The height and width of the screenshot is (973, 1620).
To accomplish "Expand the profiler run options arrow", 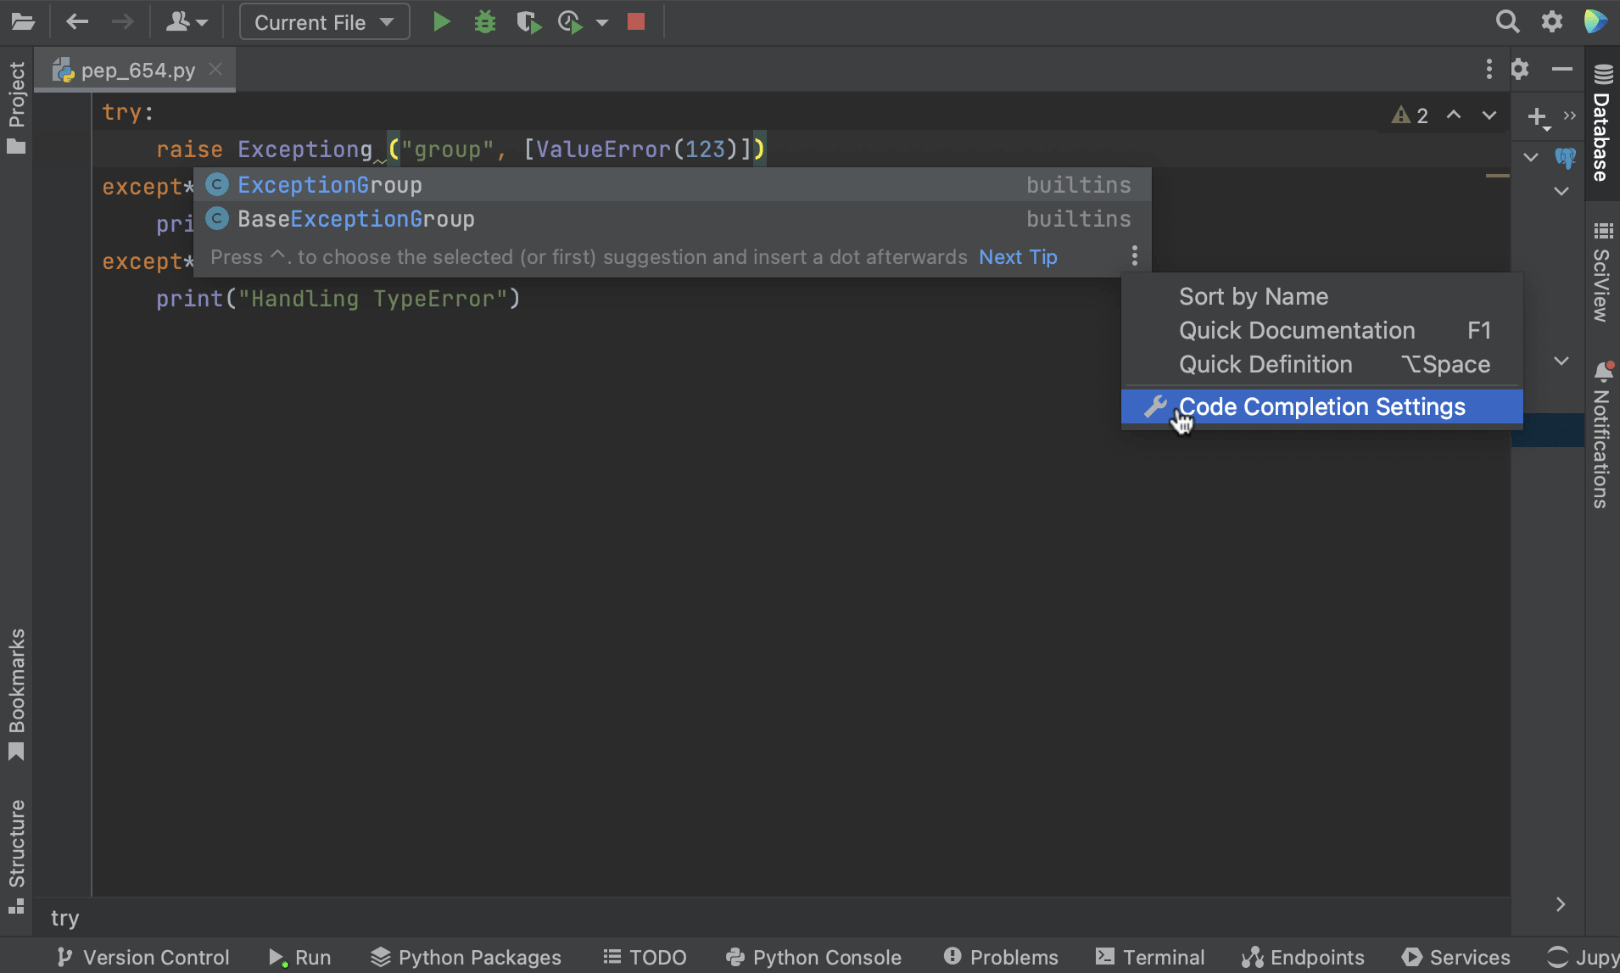I will coord(602,23).
